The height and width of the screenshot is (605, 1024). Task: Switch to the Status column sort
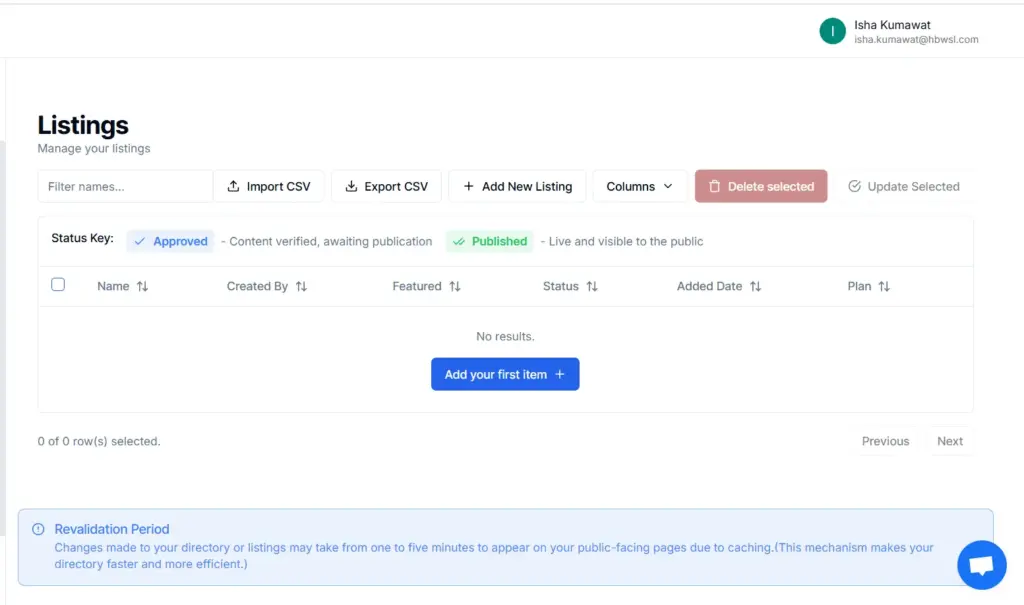(x=591, y=286)
